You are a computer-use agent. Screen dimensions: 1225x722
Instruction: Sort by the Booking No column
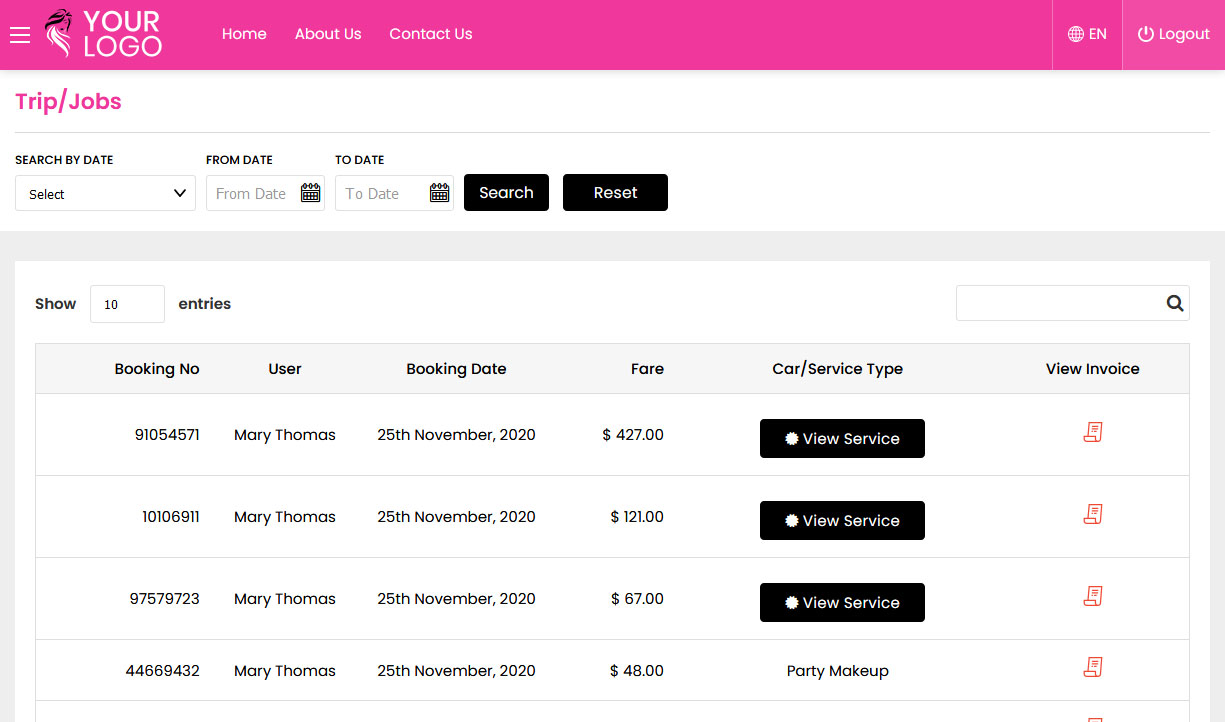point(157,369)
